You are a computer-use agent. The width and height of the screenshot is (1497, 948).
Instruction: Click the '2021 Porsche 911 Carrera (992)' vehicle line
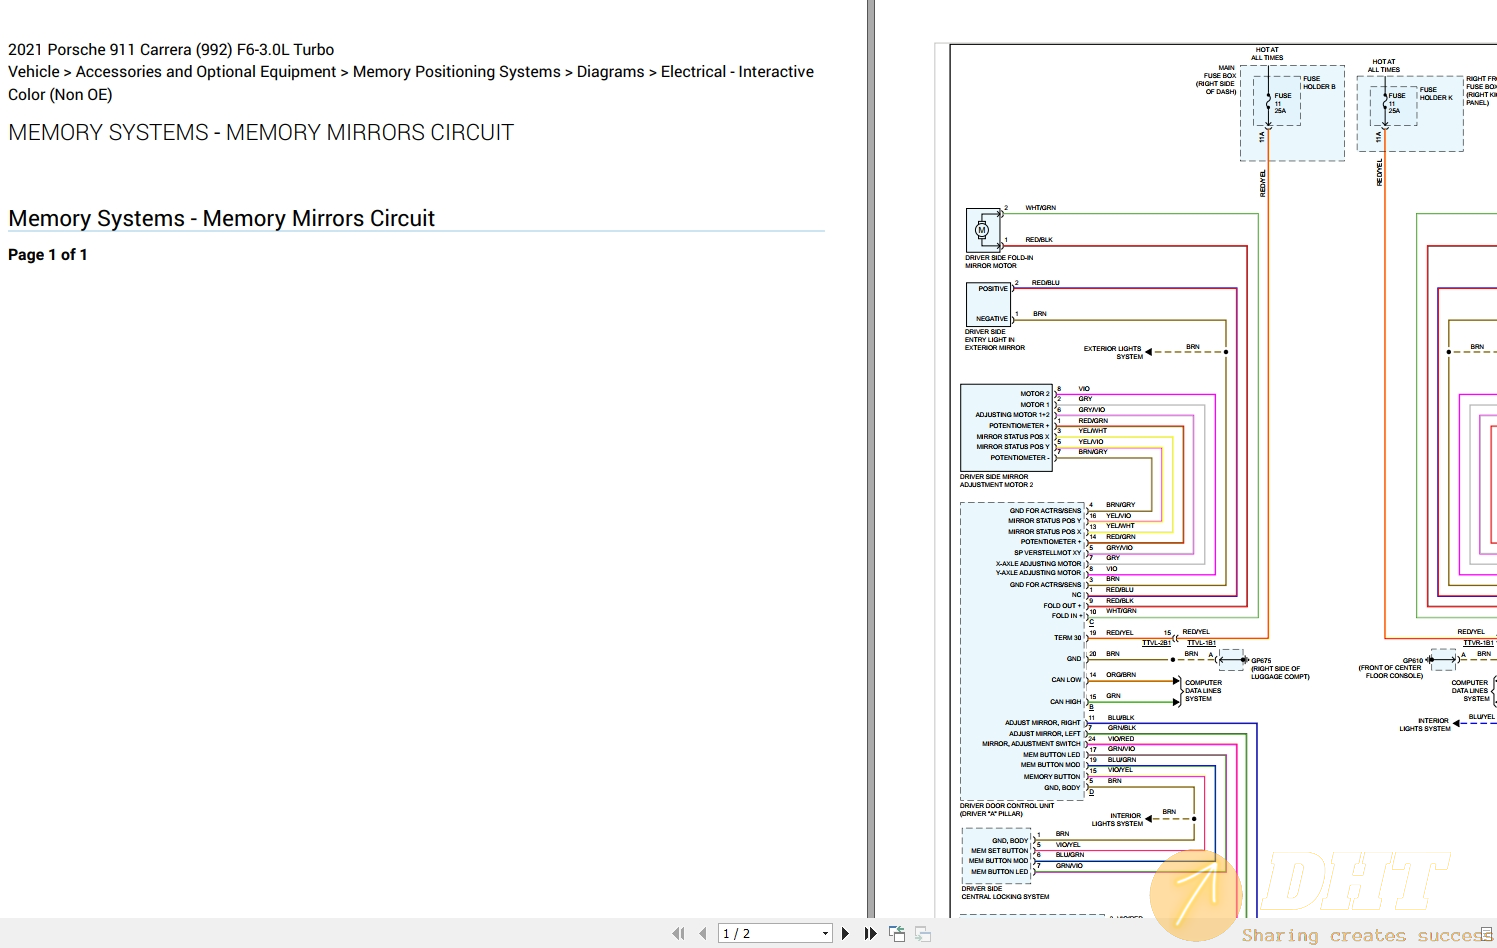coord(171,49)
